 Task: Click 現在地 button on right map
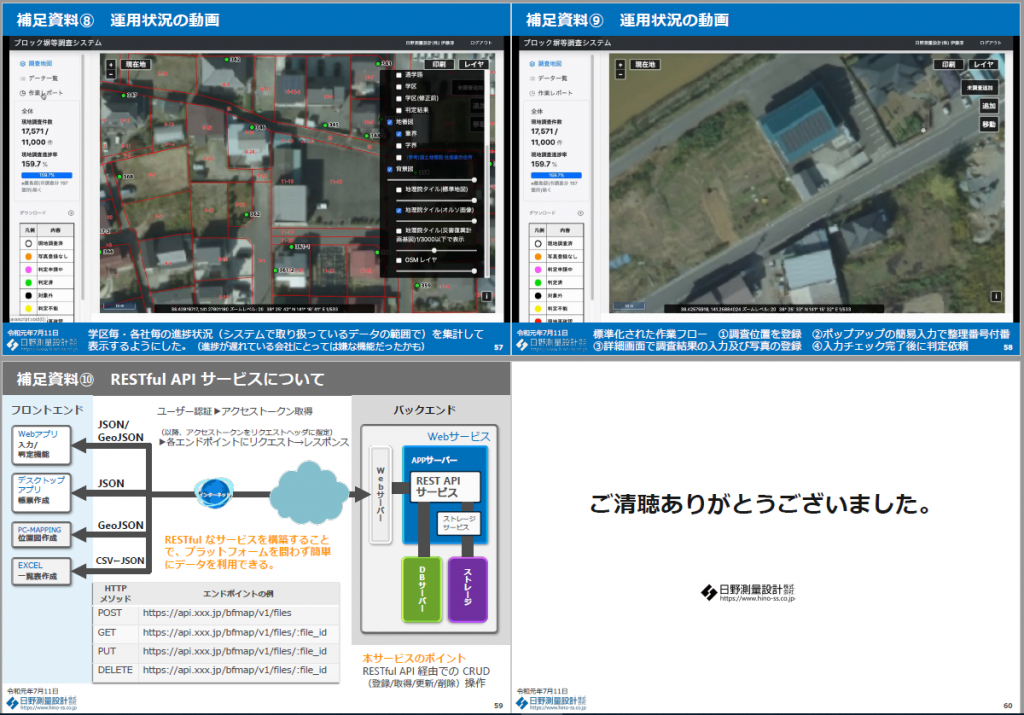(643, 64)
